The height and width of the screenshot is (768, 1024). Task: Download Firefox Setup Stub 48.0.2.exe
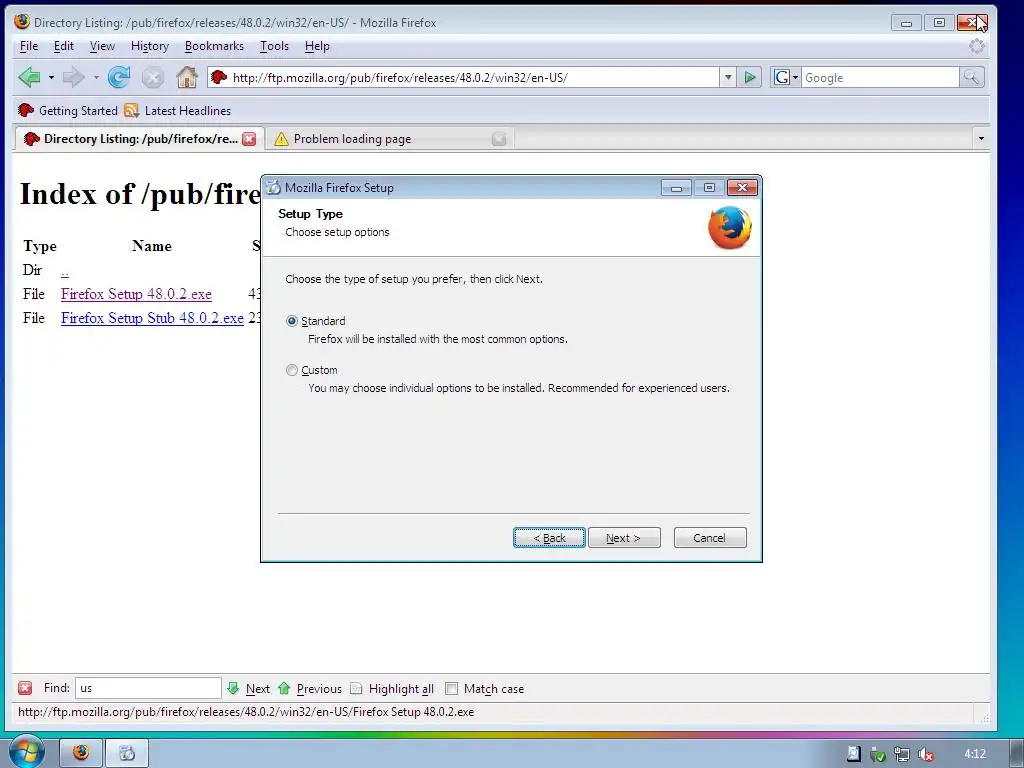click(x=152, y=318)
